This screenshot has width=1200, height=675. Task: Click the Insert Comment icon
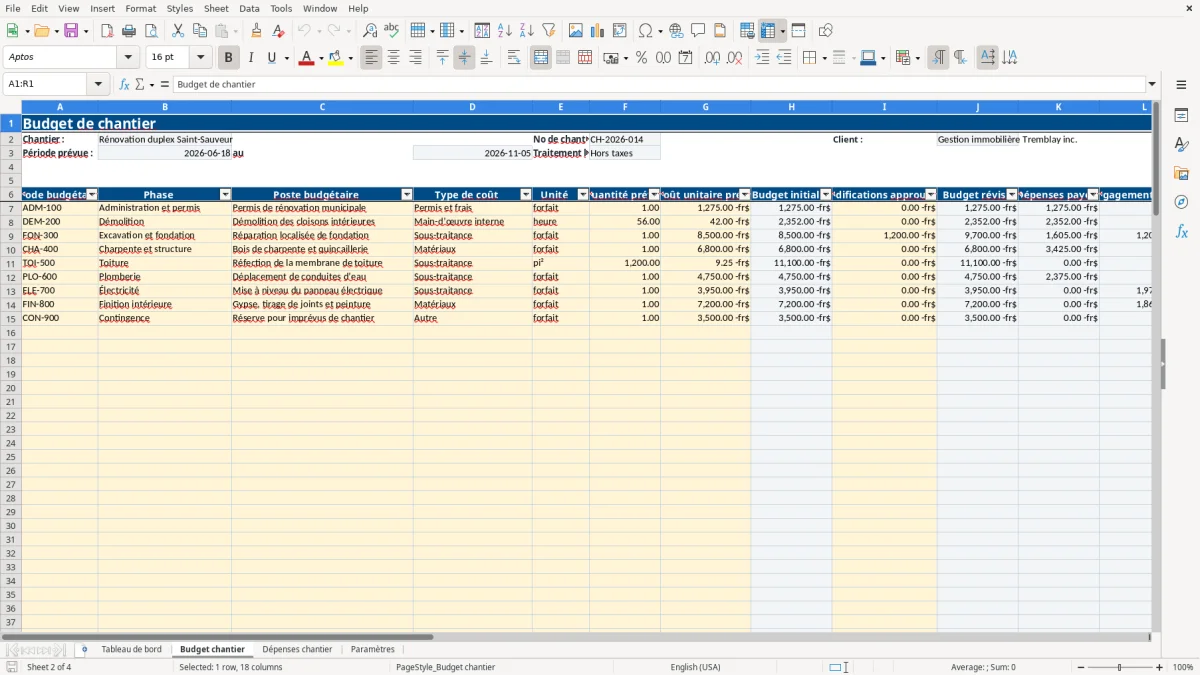[x=698, y=31]
